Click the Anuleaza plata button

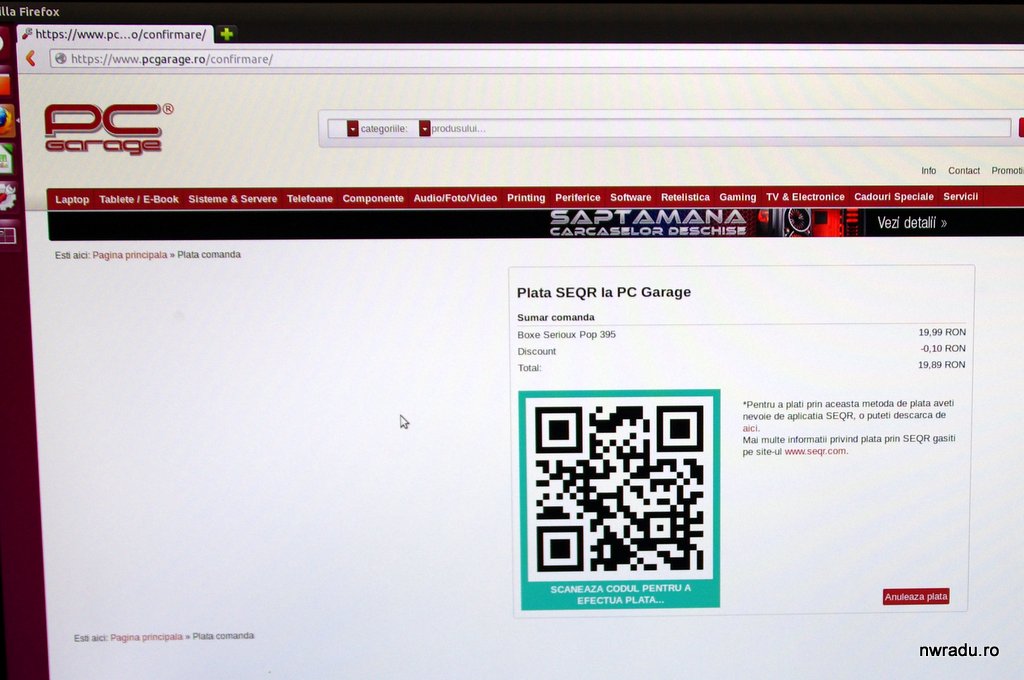(916, 596)
